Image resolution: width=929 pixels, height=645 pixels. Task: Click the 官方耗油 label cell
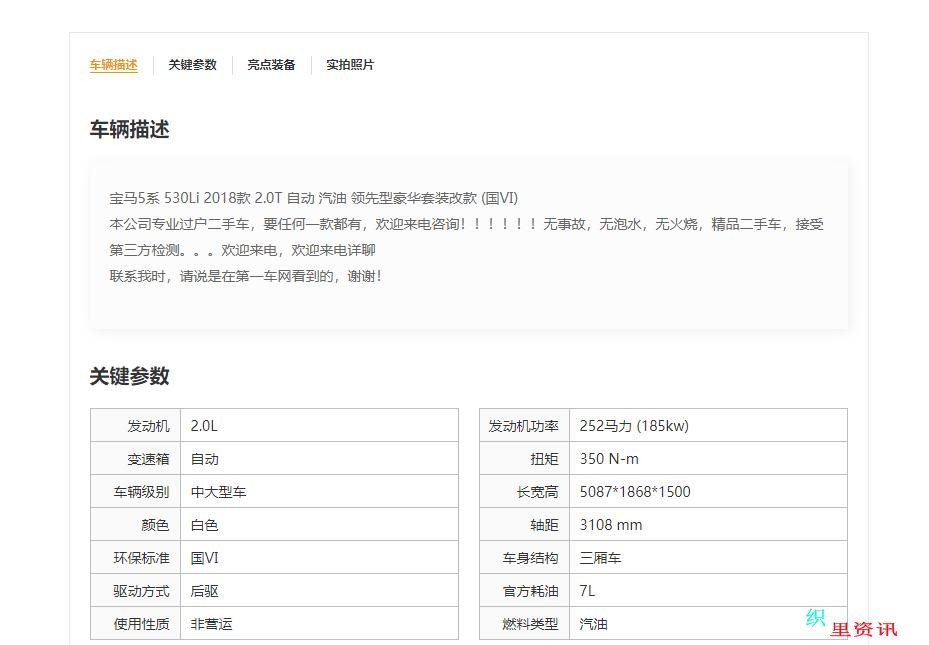click(x=524, y=591)
